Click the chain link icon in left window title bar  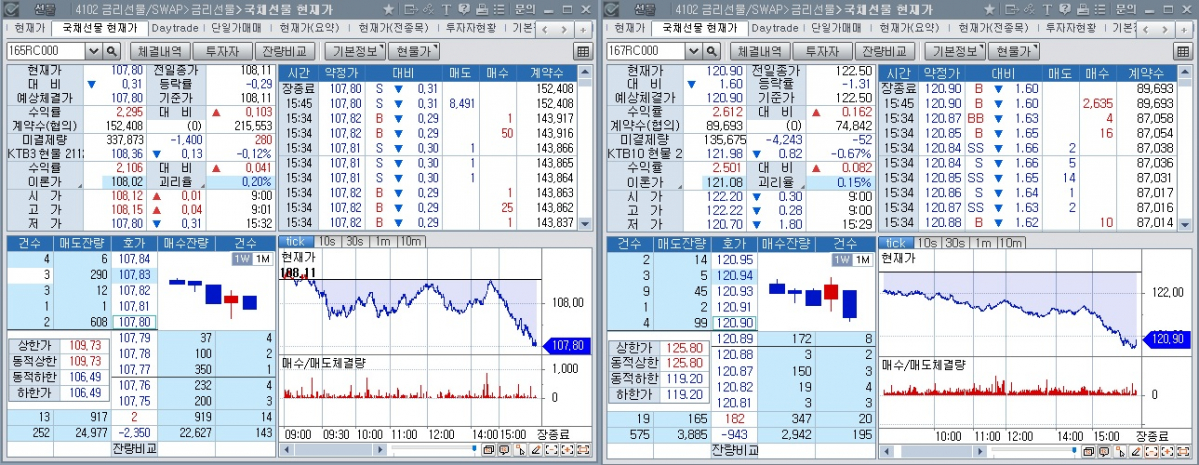pos(428,10)
